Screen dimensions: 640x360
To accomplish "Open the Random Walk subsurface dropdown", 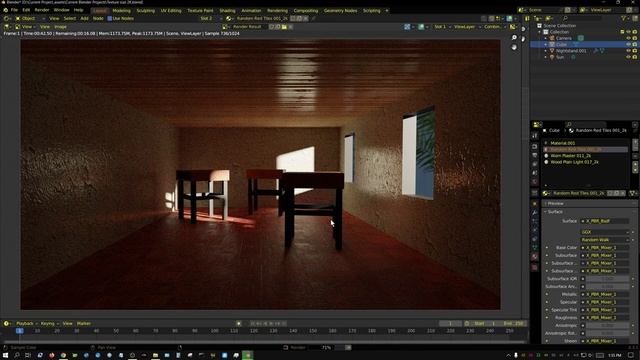I will pos(605,240).
